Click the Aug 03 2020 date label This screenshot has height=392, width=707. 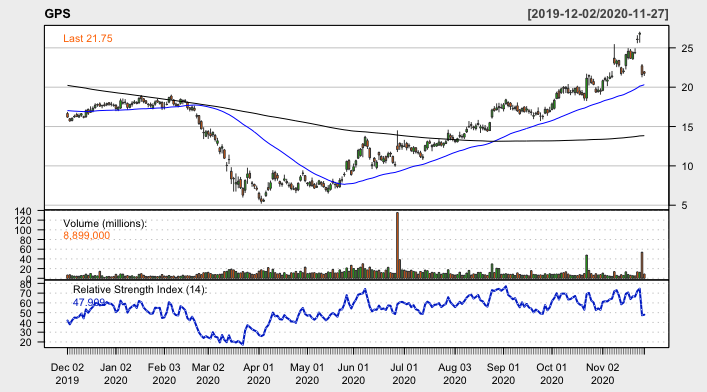click(x=454, y=374)
